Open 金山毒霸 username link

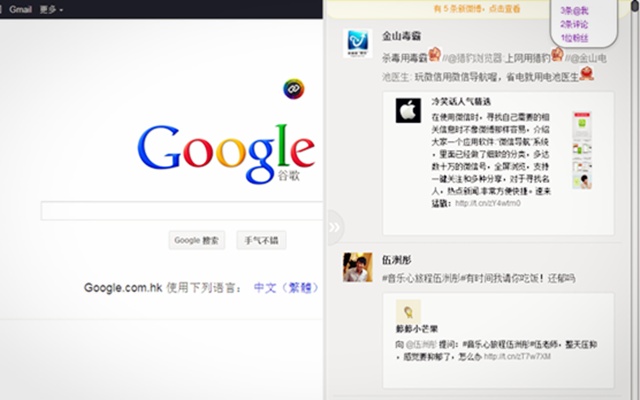(401, 36)
